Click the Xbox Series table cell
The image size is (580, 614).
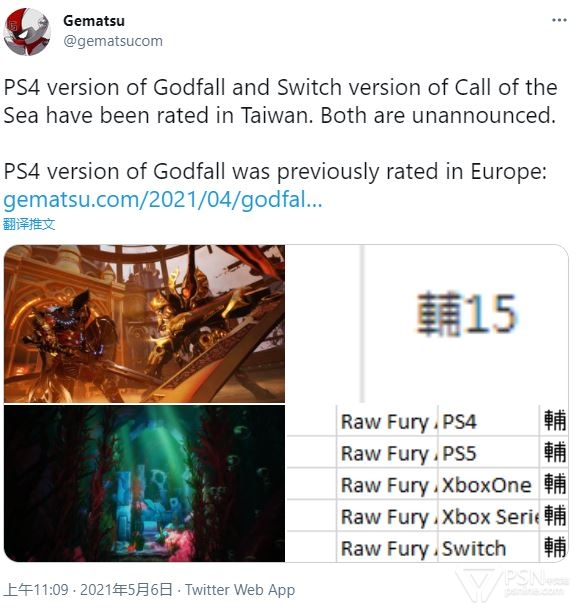(x=488, y=516)
